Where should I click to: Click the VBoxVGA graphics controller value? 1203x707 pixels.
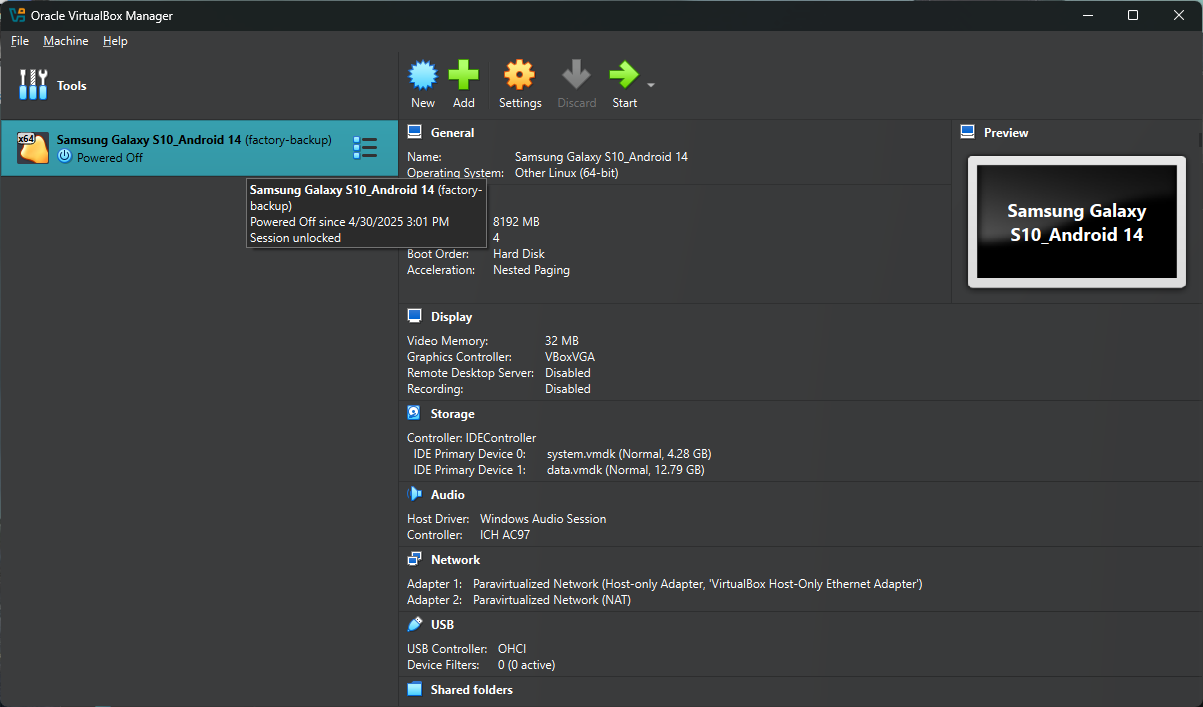(570, 357)
